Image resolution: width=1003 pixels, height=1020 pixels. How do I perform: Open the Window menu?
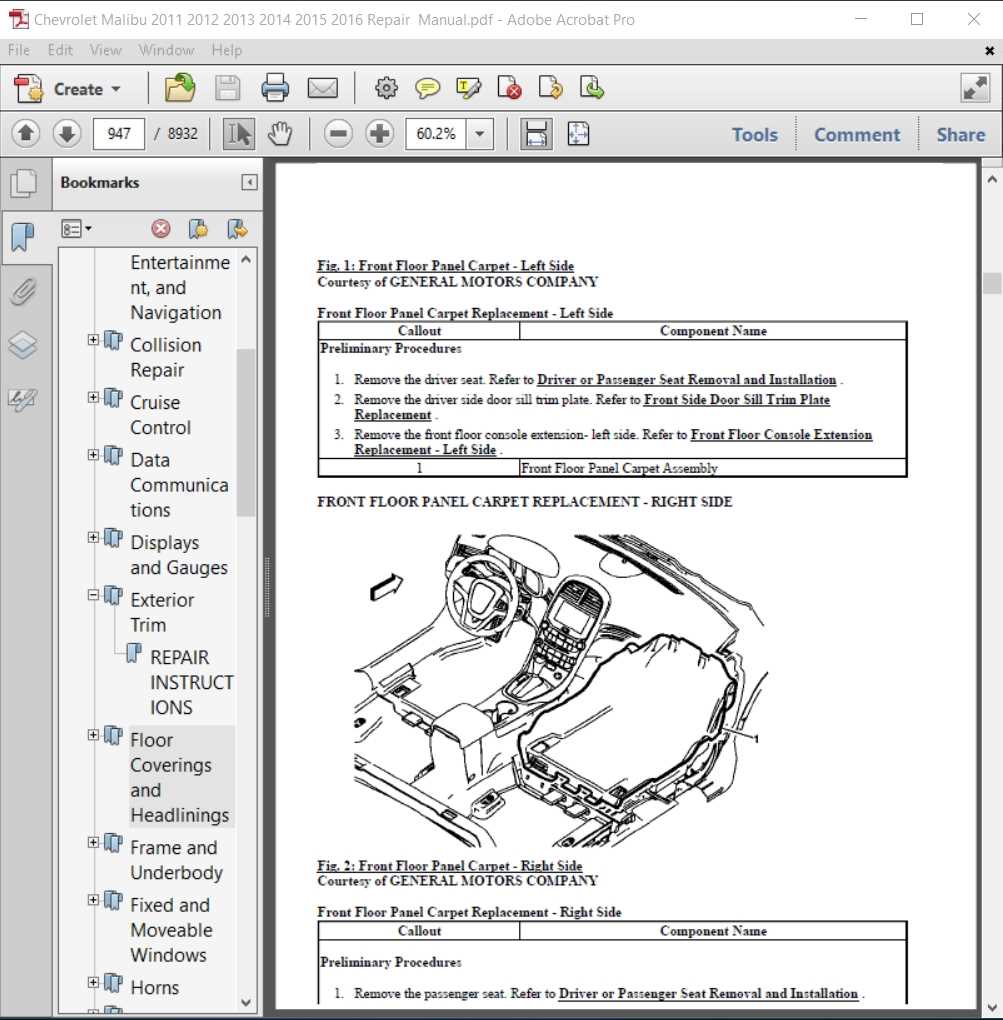point(166,50)
